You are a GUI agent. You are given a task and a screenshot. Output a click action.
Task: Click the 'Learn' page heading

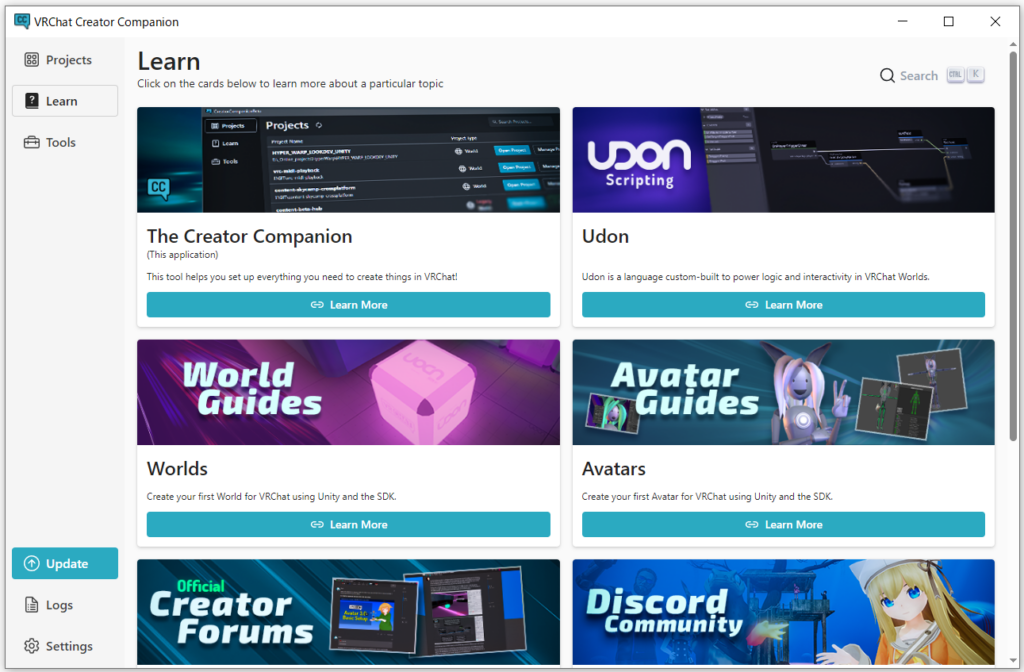coord(168,61)
